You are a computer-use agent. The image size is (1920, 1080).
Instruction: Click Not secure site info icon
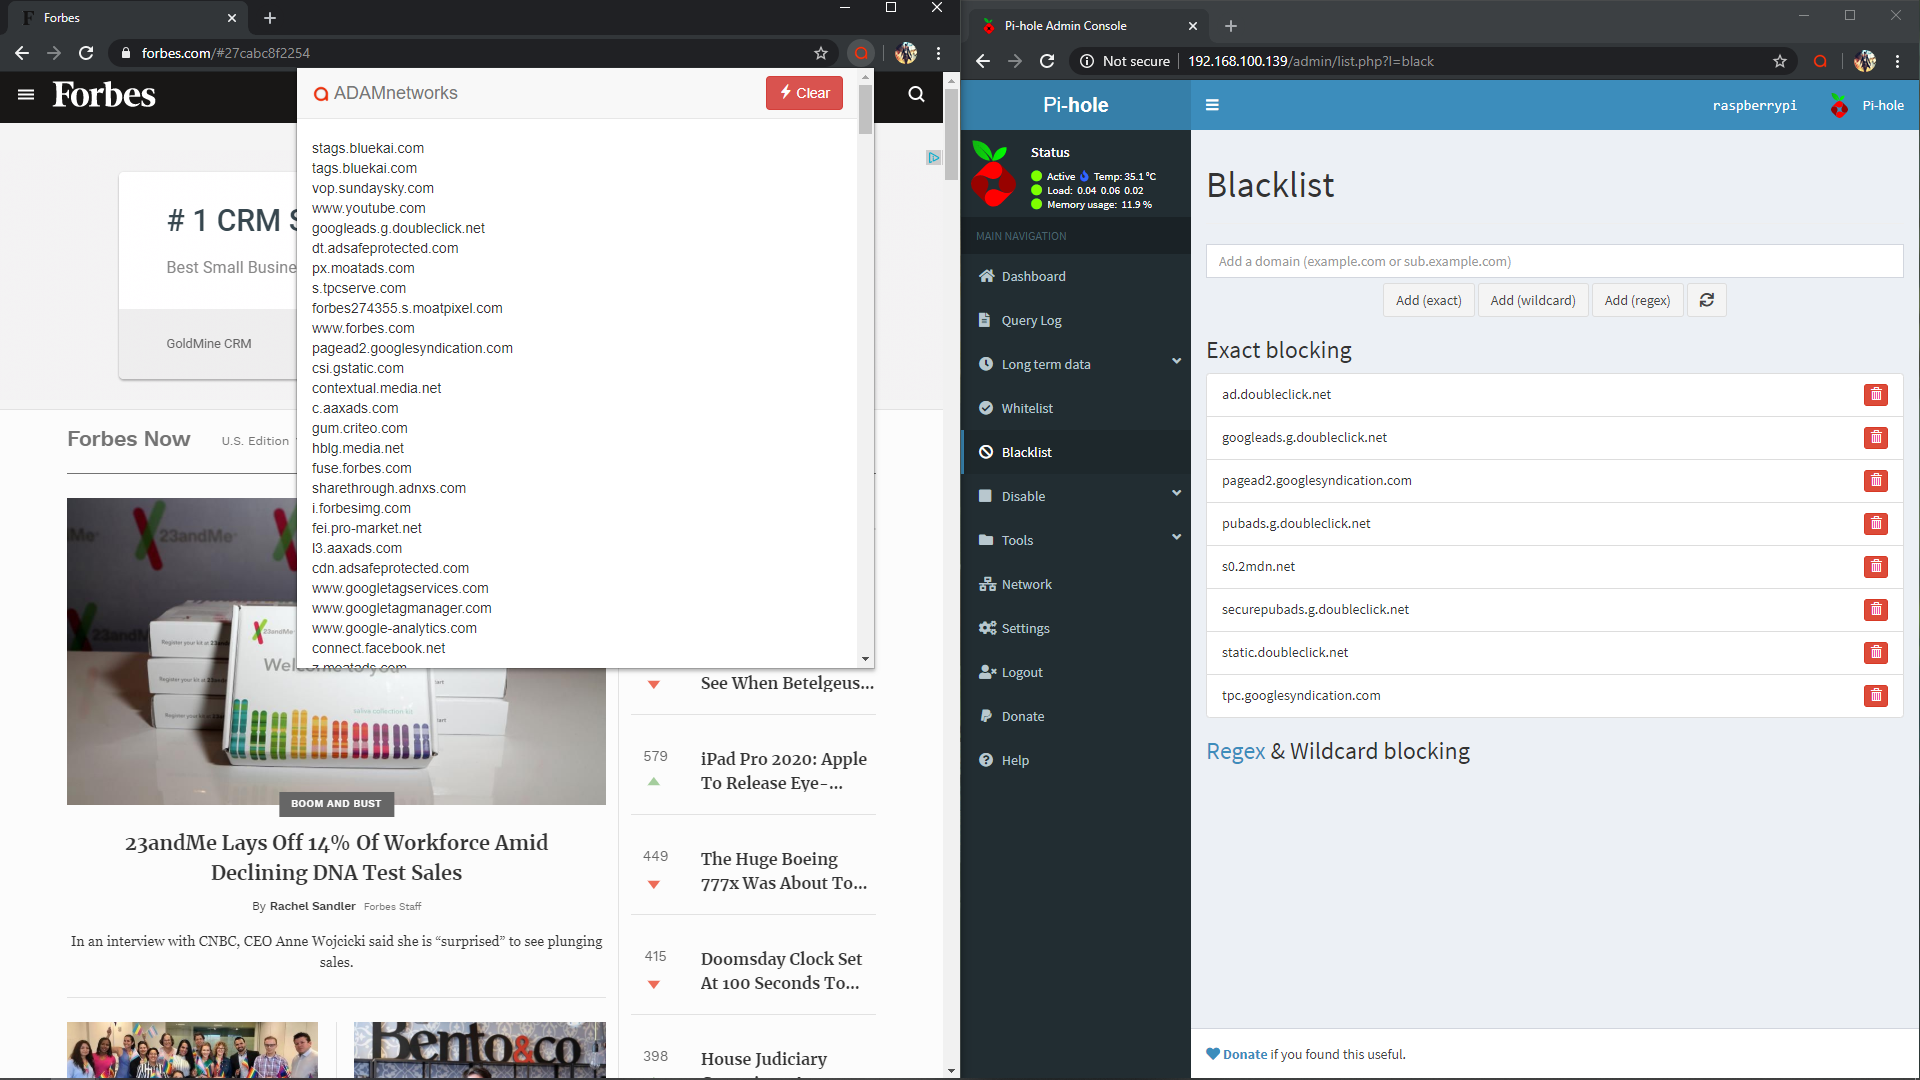coord(1087,61)
